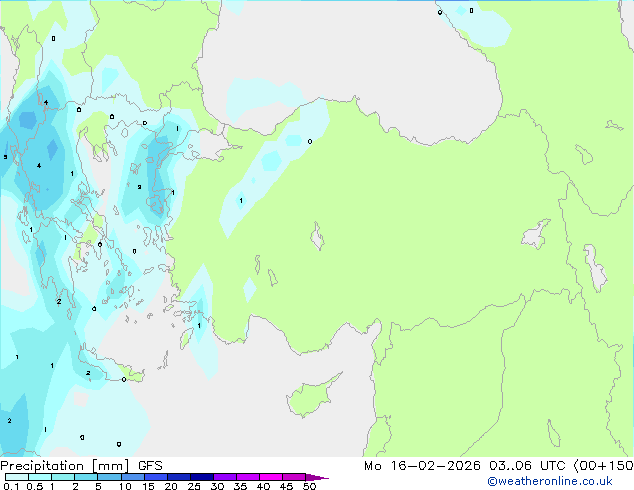The image size is (634, 490).
Task: Click the 'Precipitation [mm]' title text
Action: click(65, 466)
